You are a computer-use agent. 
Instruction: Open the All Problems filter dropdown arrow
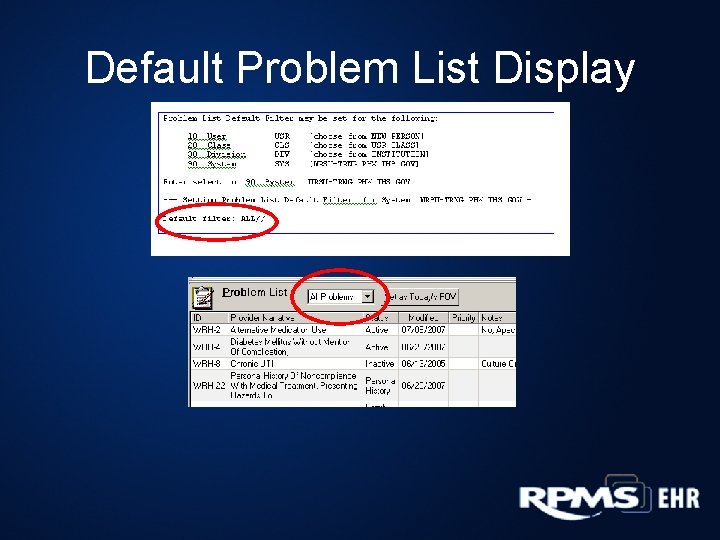[367, 297]
